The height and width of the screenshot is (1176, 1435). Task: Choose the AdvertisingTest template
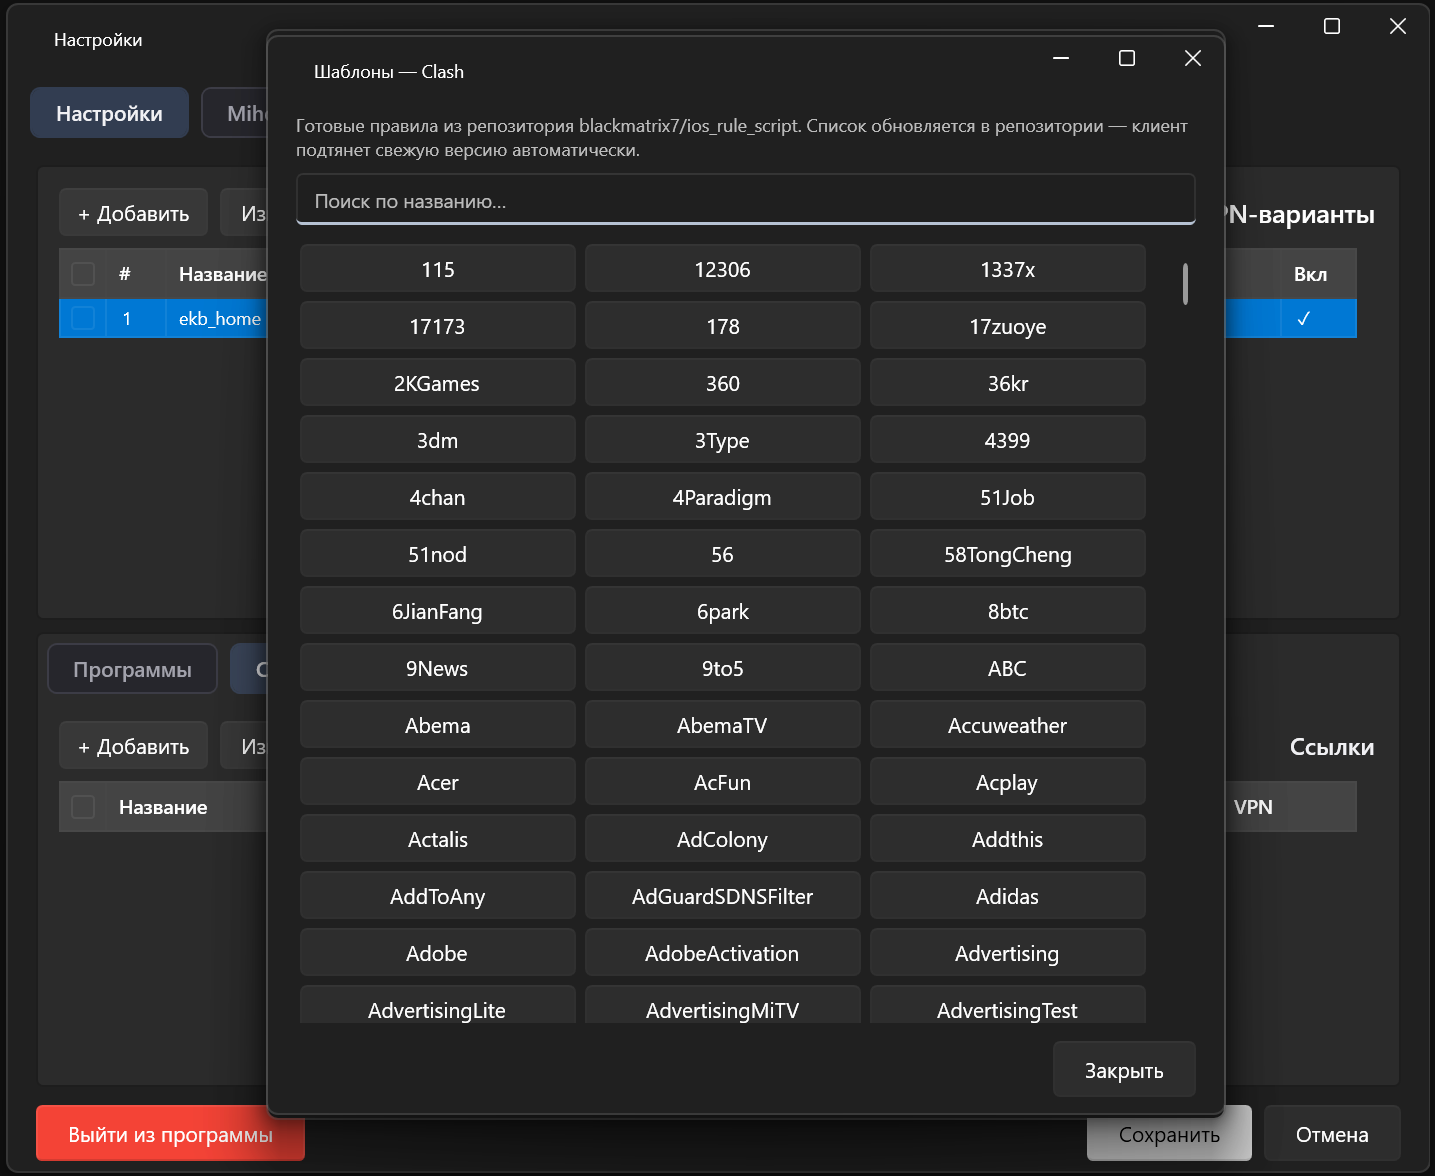coord(1008,1005)
